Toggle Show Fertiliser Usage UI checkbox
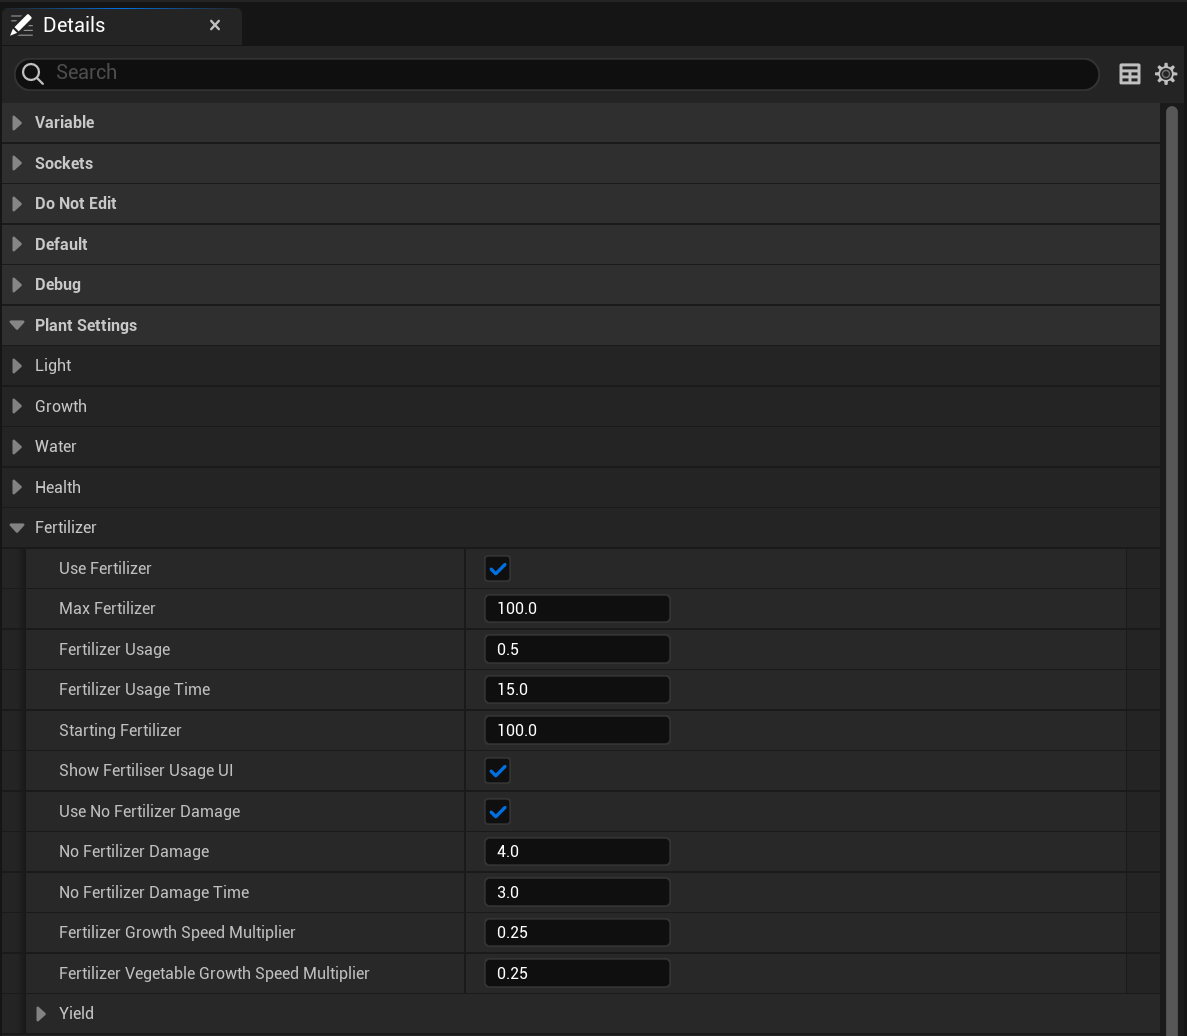Image resolution: width=1187 pixels, height=1036 pixels. pyautogui.click(x=497, y=771)
